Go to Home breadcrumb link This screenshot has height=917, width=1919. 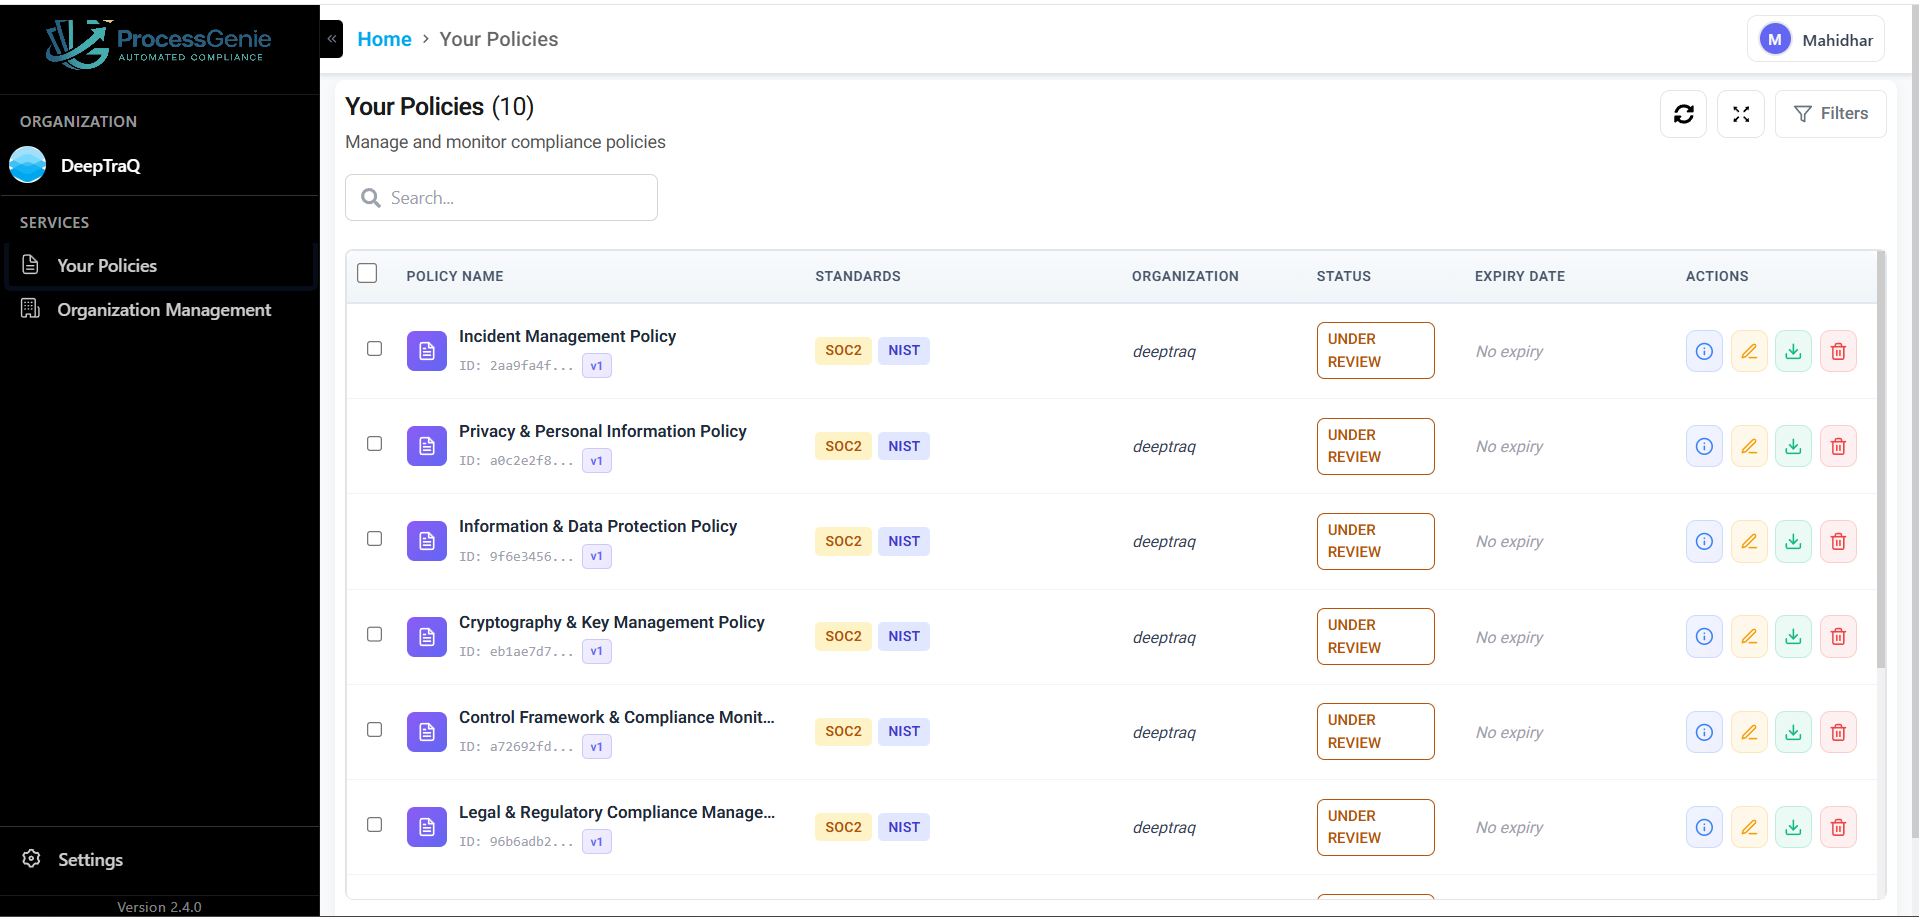(x=384, y=39)
